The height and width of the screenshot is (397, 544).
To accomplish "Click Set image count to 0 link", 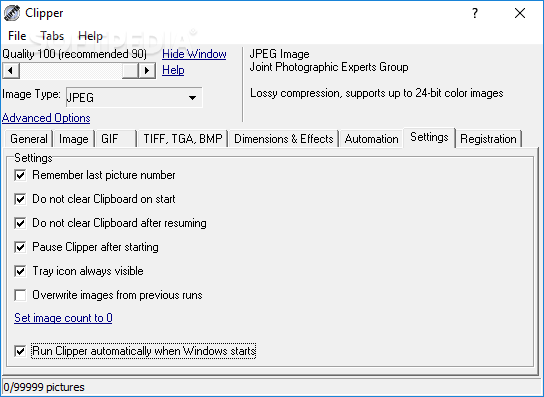I will (x=63, y=318).
